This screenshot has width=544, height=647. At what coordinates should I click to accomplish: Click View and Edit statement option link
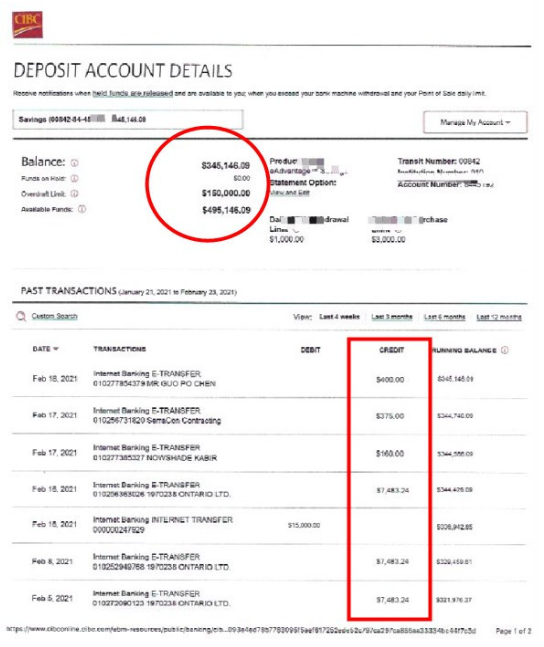pos(290,193)
